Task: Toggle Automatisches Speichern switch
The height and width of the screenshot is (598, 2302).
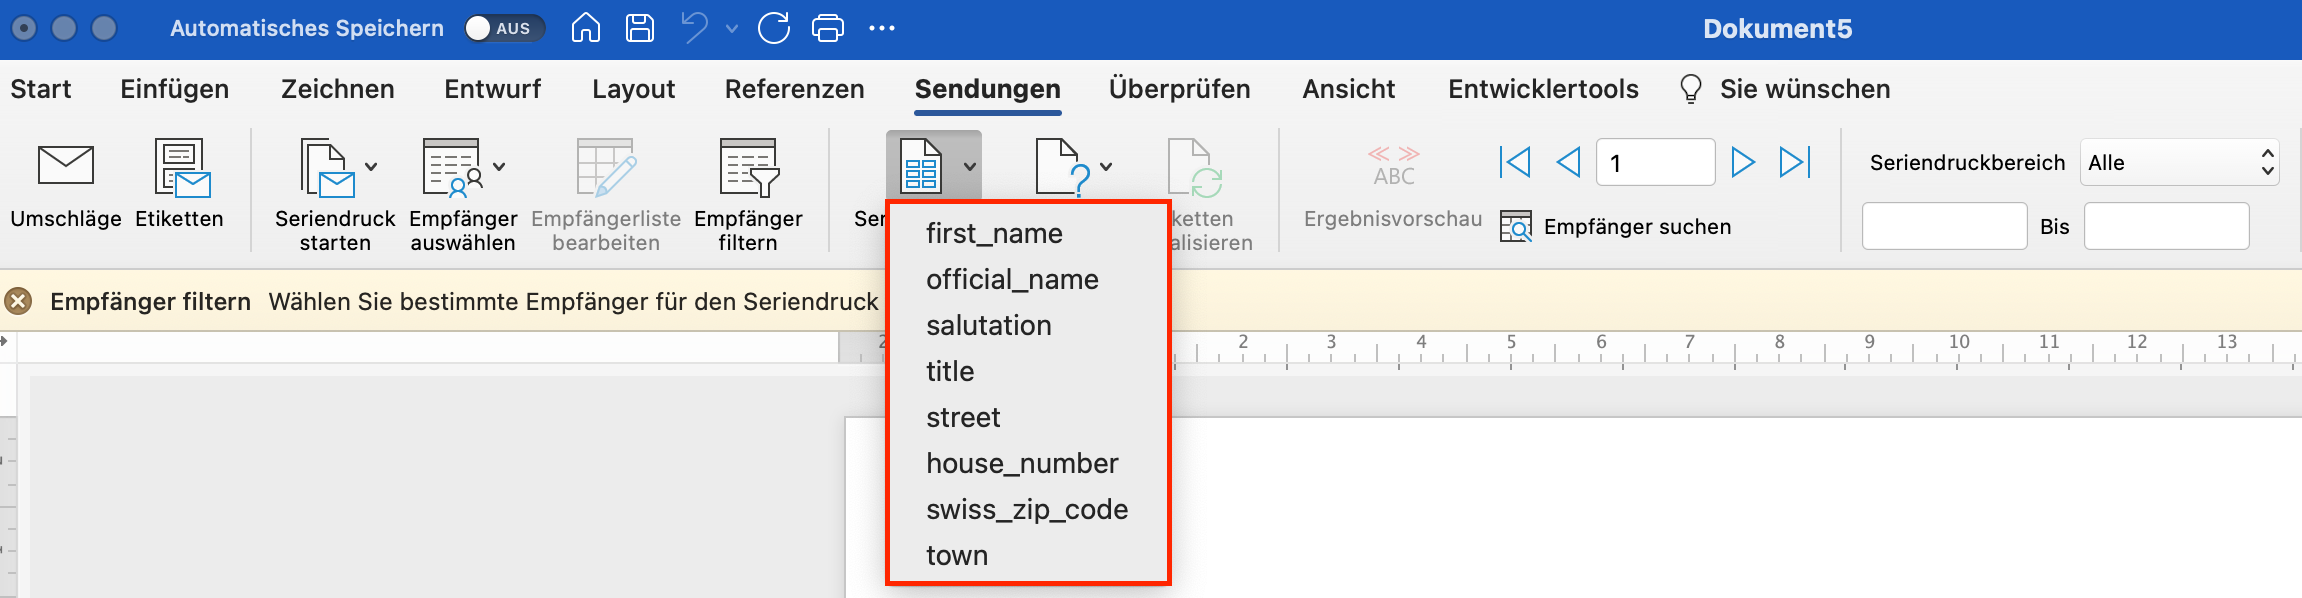Action: click(504, 28)
